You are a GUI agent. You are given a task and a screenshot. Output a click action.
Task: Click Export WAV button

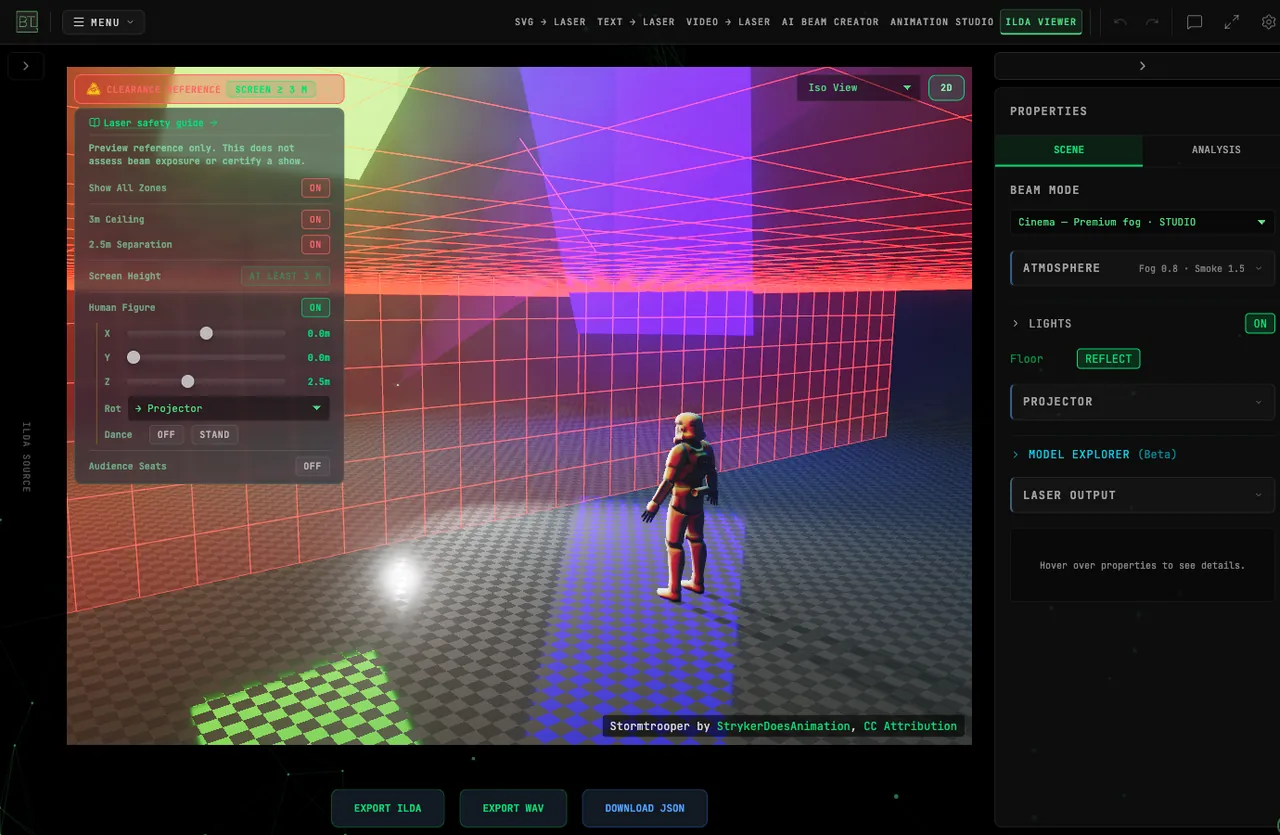pos(513,808)
